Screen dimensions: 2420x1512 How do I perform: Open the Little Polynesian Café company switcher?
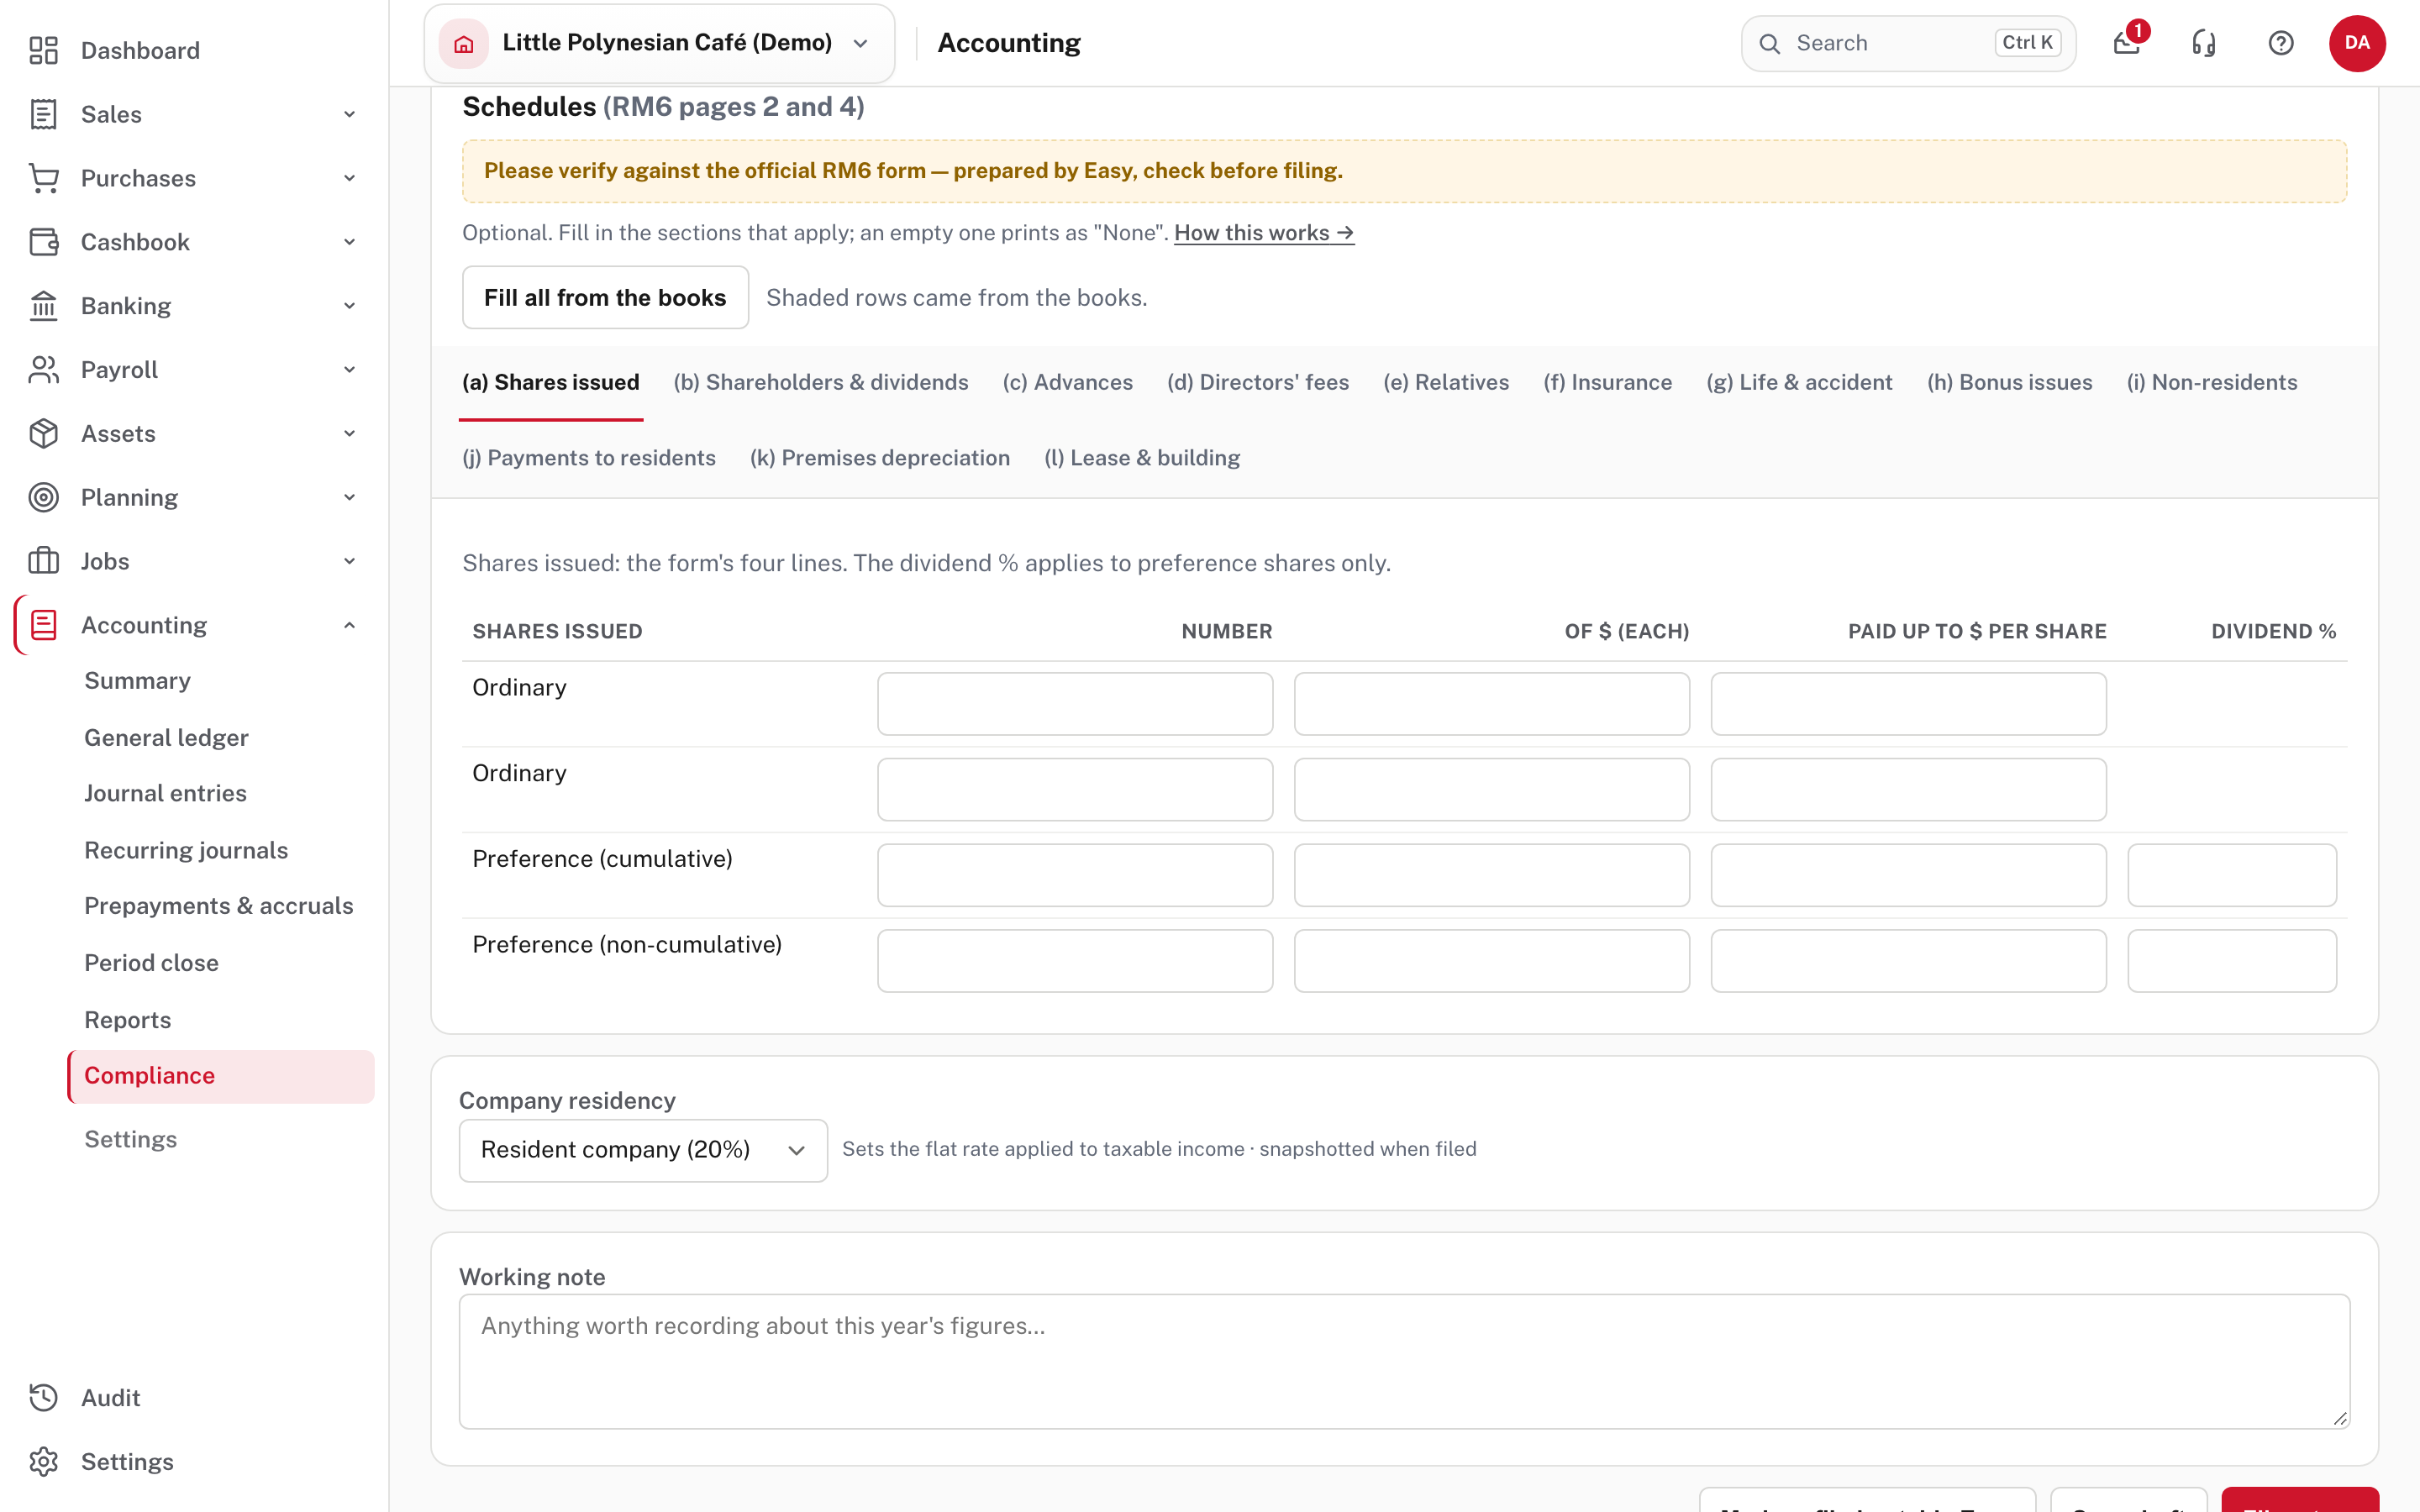pyautogui.click(x=659, y=43)
